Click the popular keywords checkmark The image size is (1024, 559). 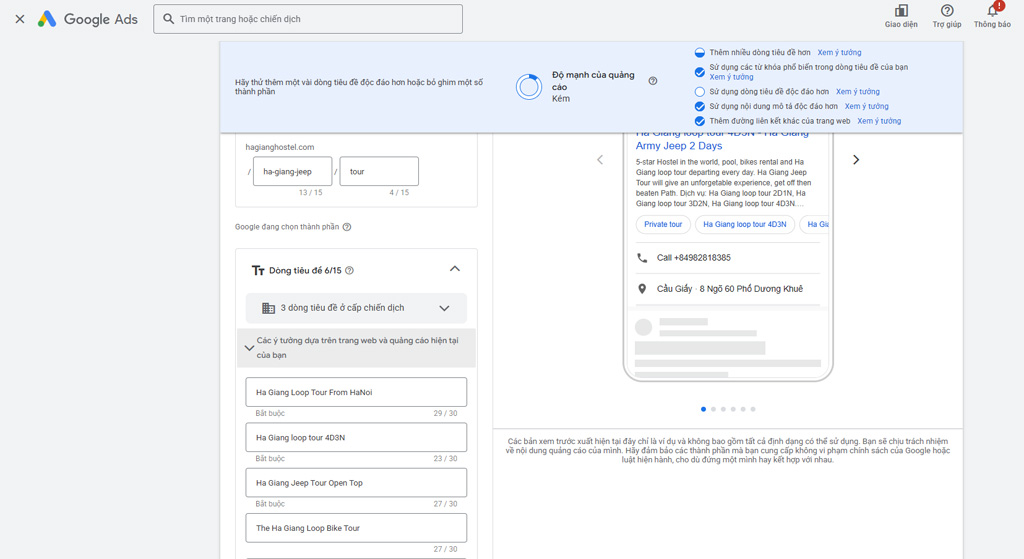(x=699, y=72)
